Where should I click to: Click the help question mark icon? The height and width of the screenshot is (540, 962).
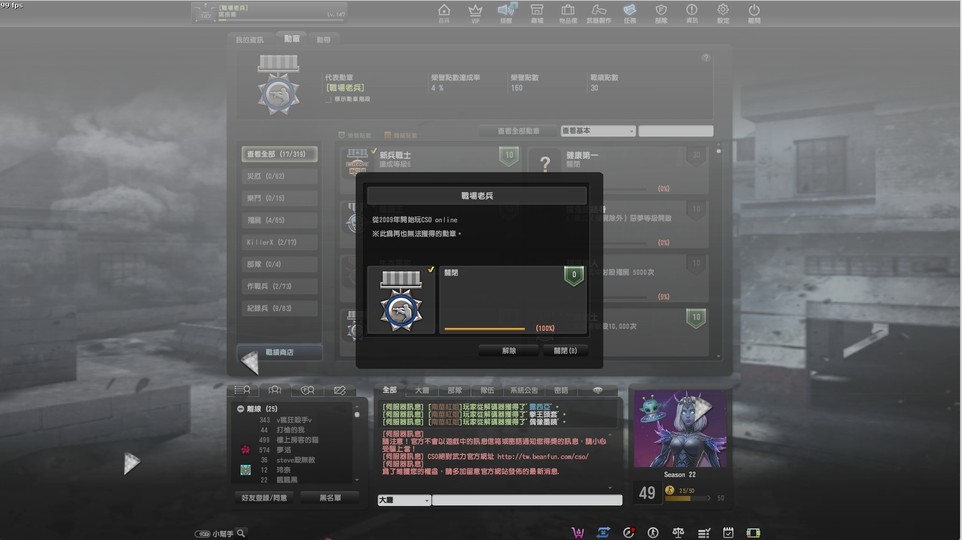[x=706, y=58]
